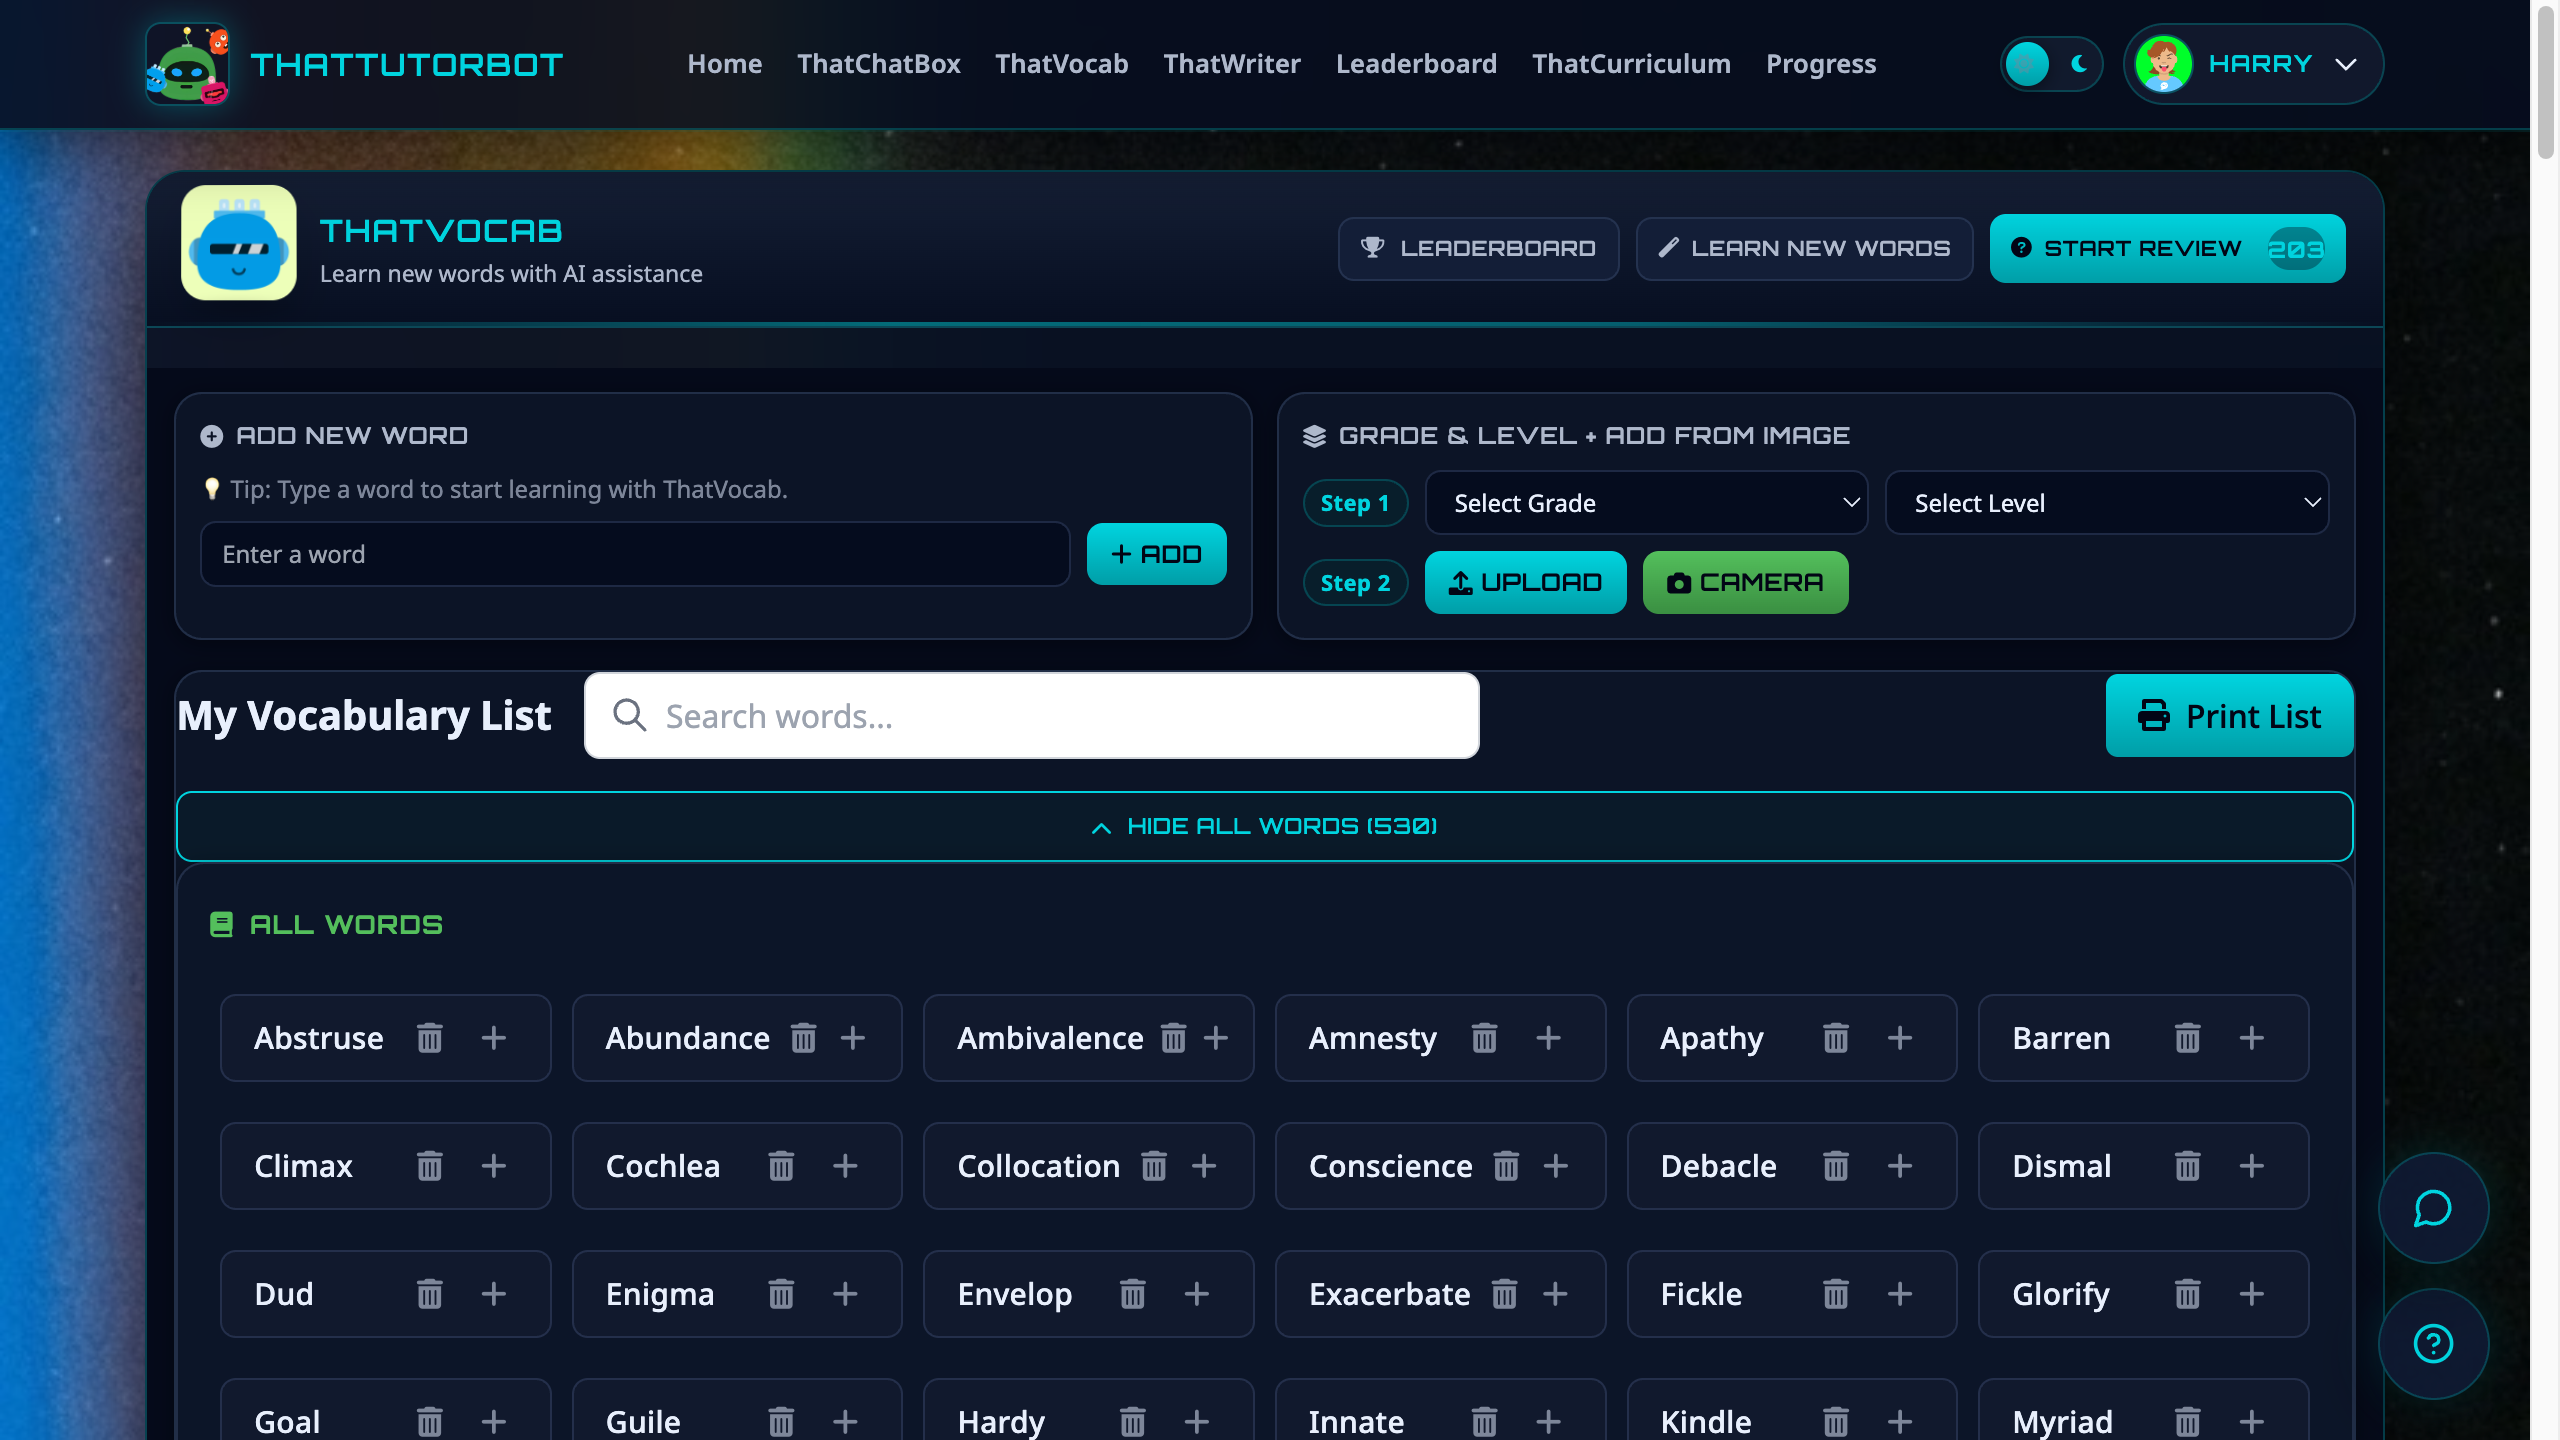The image size is (2560, 1440).
Task: Delete the Collocation entry
Action: 1154,1166
